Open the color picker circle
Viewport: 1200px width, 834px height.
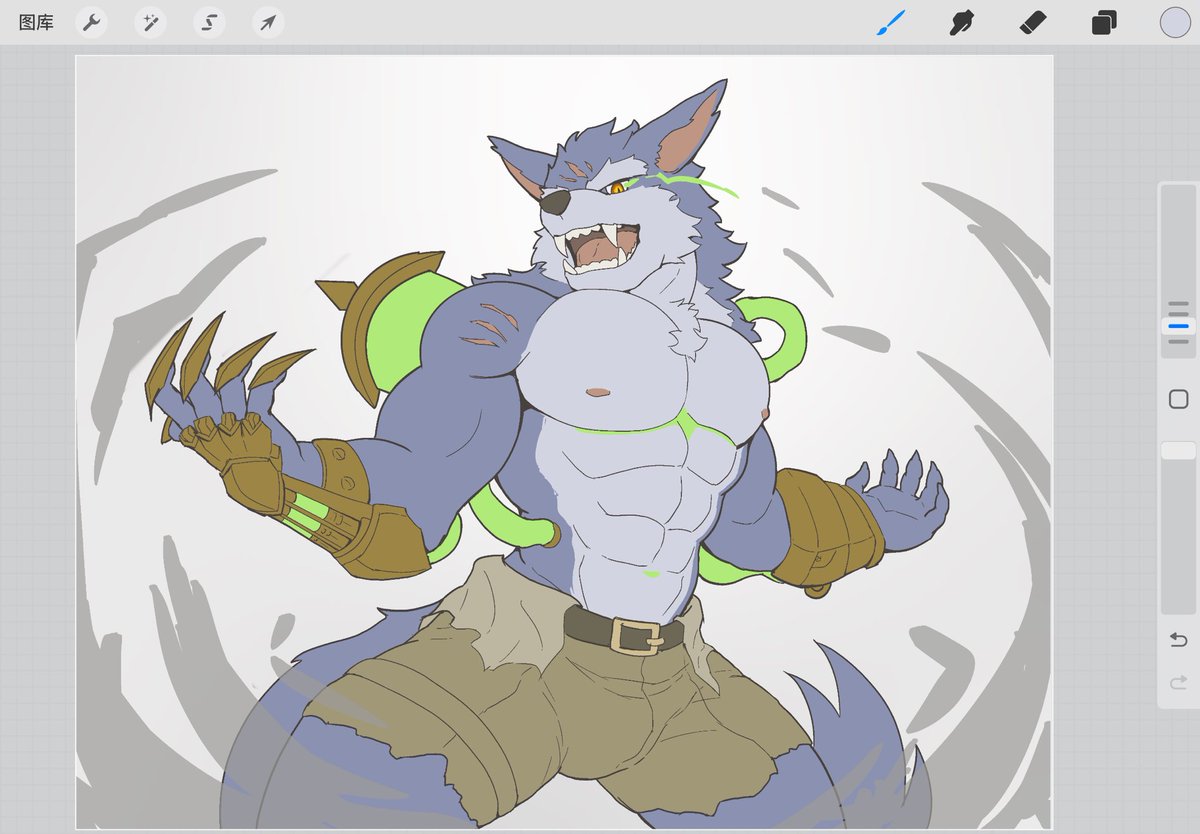[x=1175, y=22]
